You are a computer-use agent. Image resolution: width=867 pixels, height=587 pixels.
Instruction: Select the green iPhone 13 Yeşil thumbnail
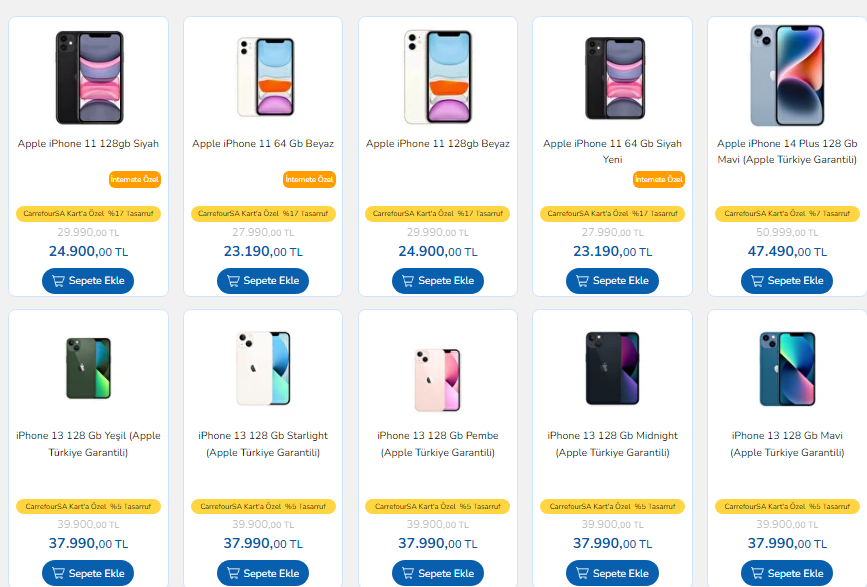click(x=88, y=368)
